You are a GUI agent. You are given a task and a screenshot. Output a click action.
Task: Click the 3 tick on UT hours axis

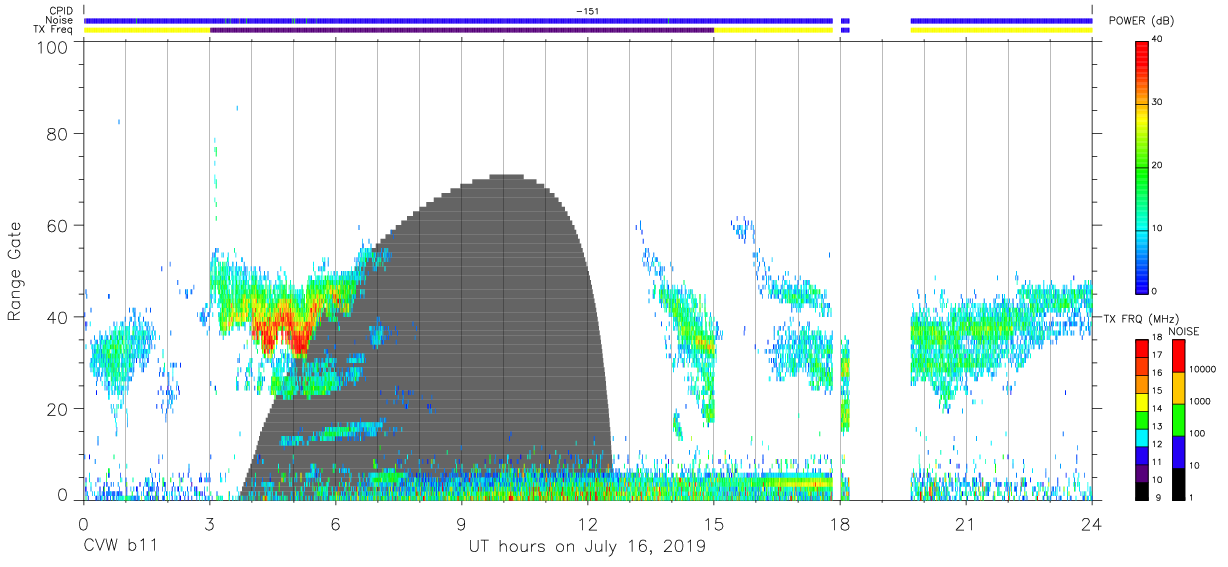click(x=209, y=524)
